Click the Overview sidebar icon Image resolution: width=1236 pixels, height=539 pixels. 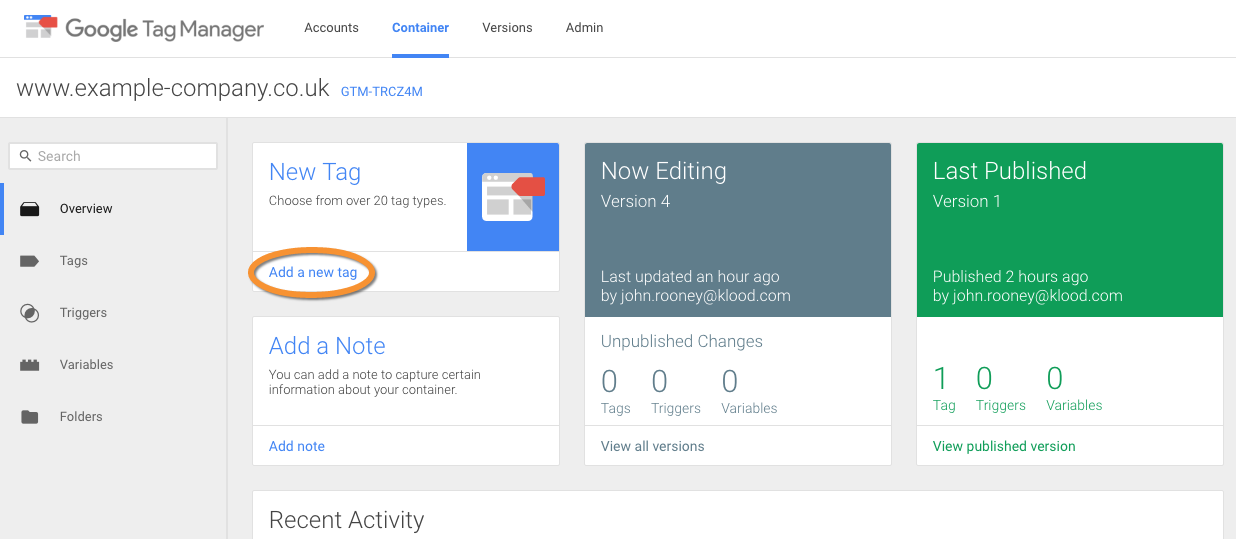(30, 209)
